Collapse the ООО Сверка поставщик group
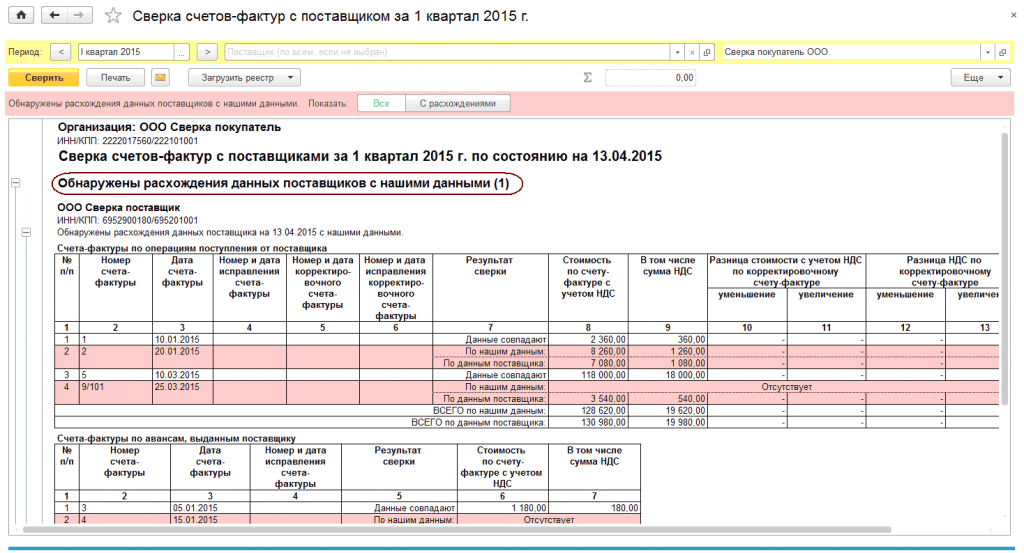 26,232
